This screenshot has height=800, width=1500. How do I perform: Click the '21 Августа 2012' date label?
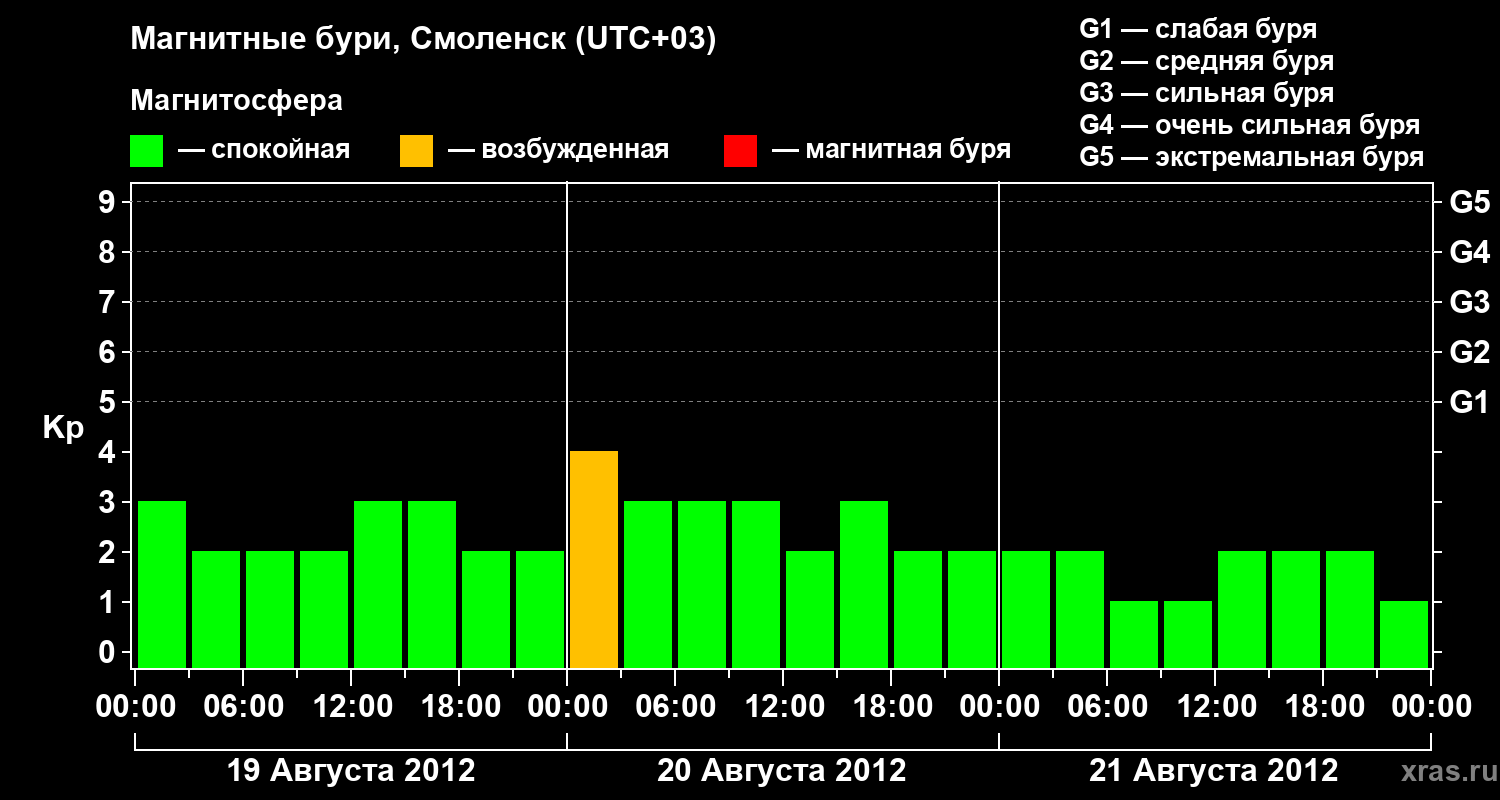[1214, 771]
